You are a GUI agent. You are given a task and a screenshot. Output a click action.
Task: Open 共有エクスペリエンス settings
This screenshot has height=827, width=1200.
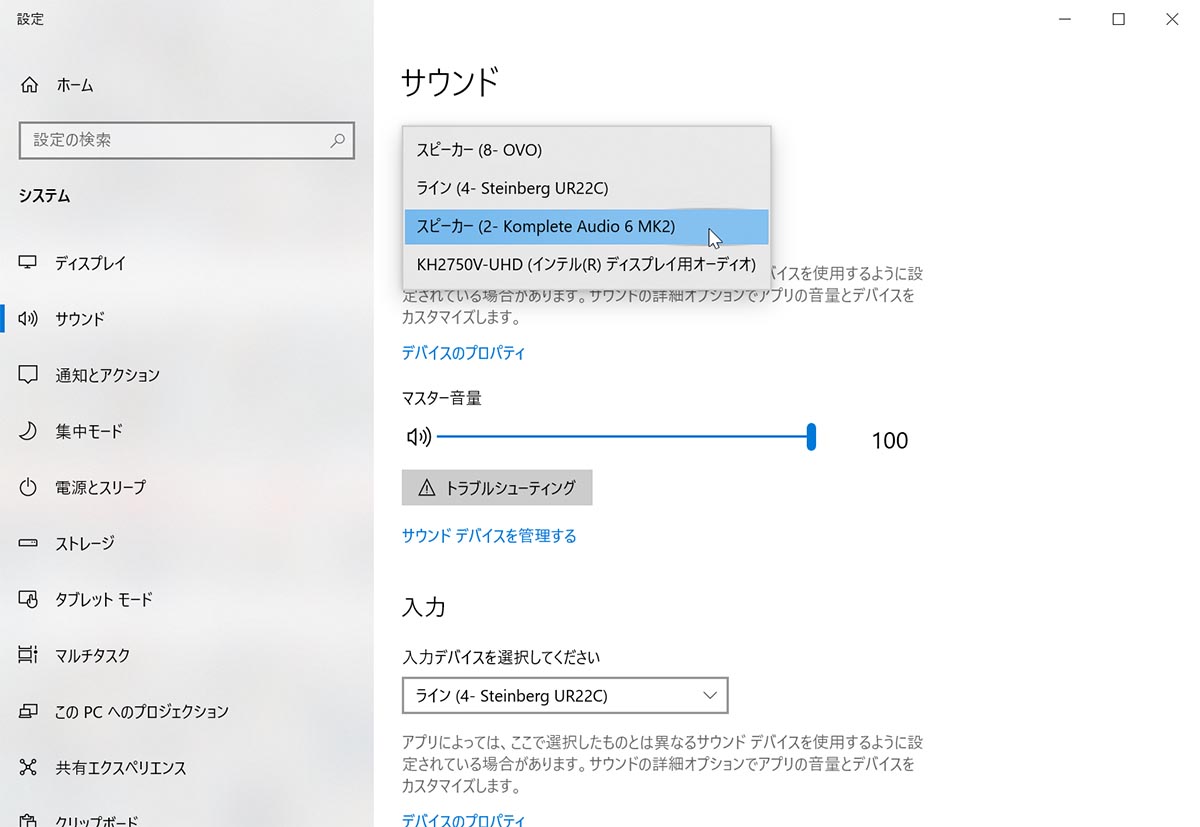[x=122, y=768]
